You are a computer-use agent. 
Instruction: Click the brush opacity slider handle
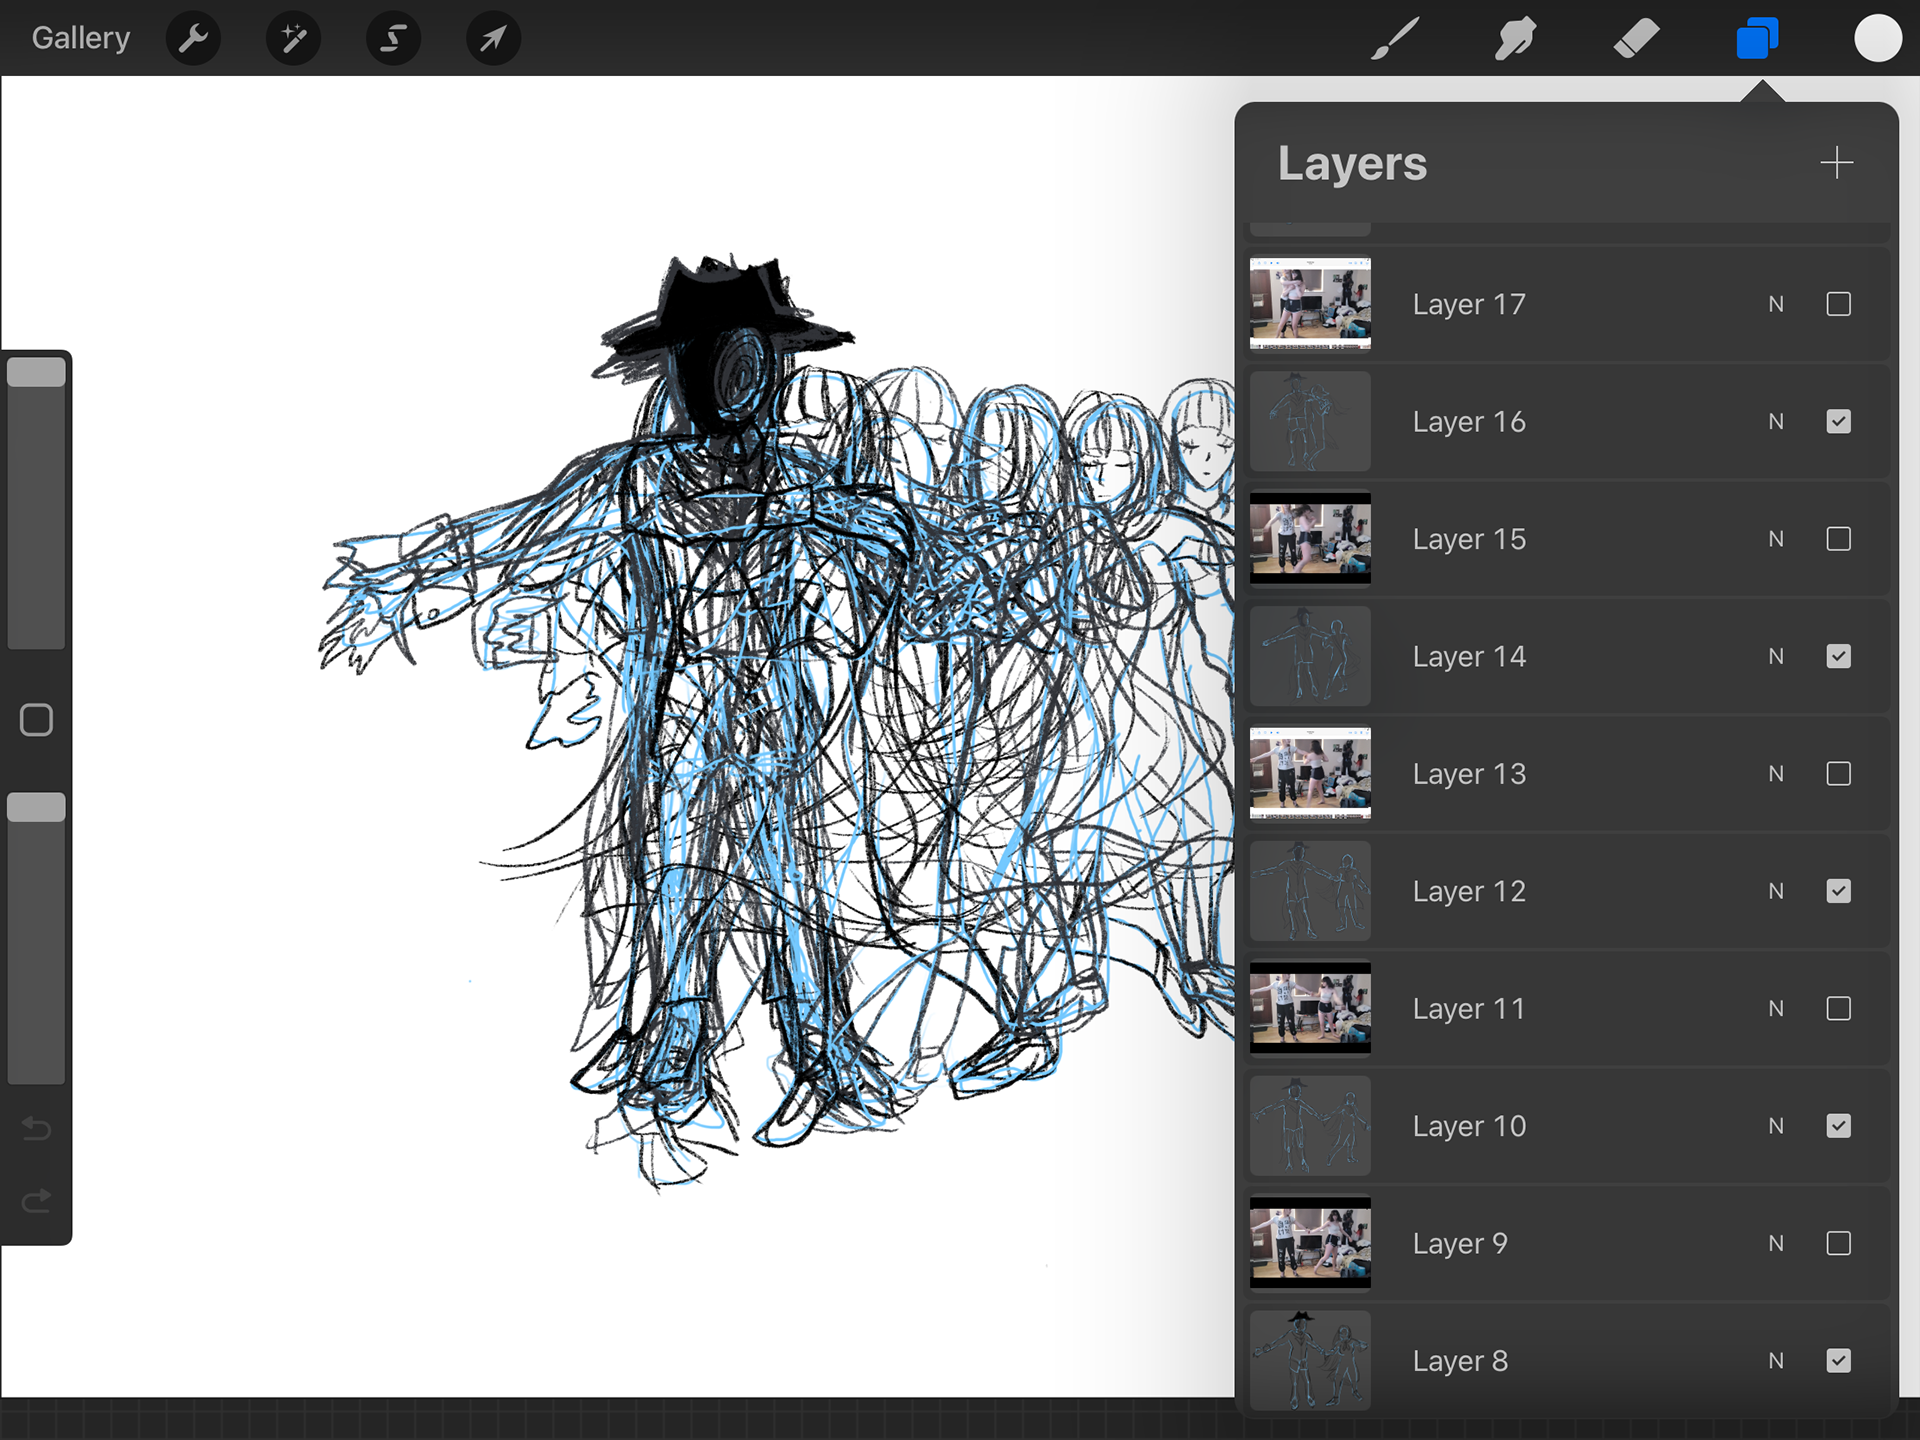[x=36, y=807]
